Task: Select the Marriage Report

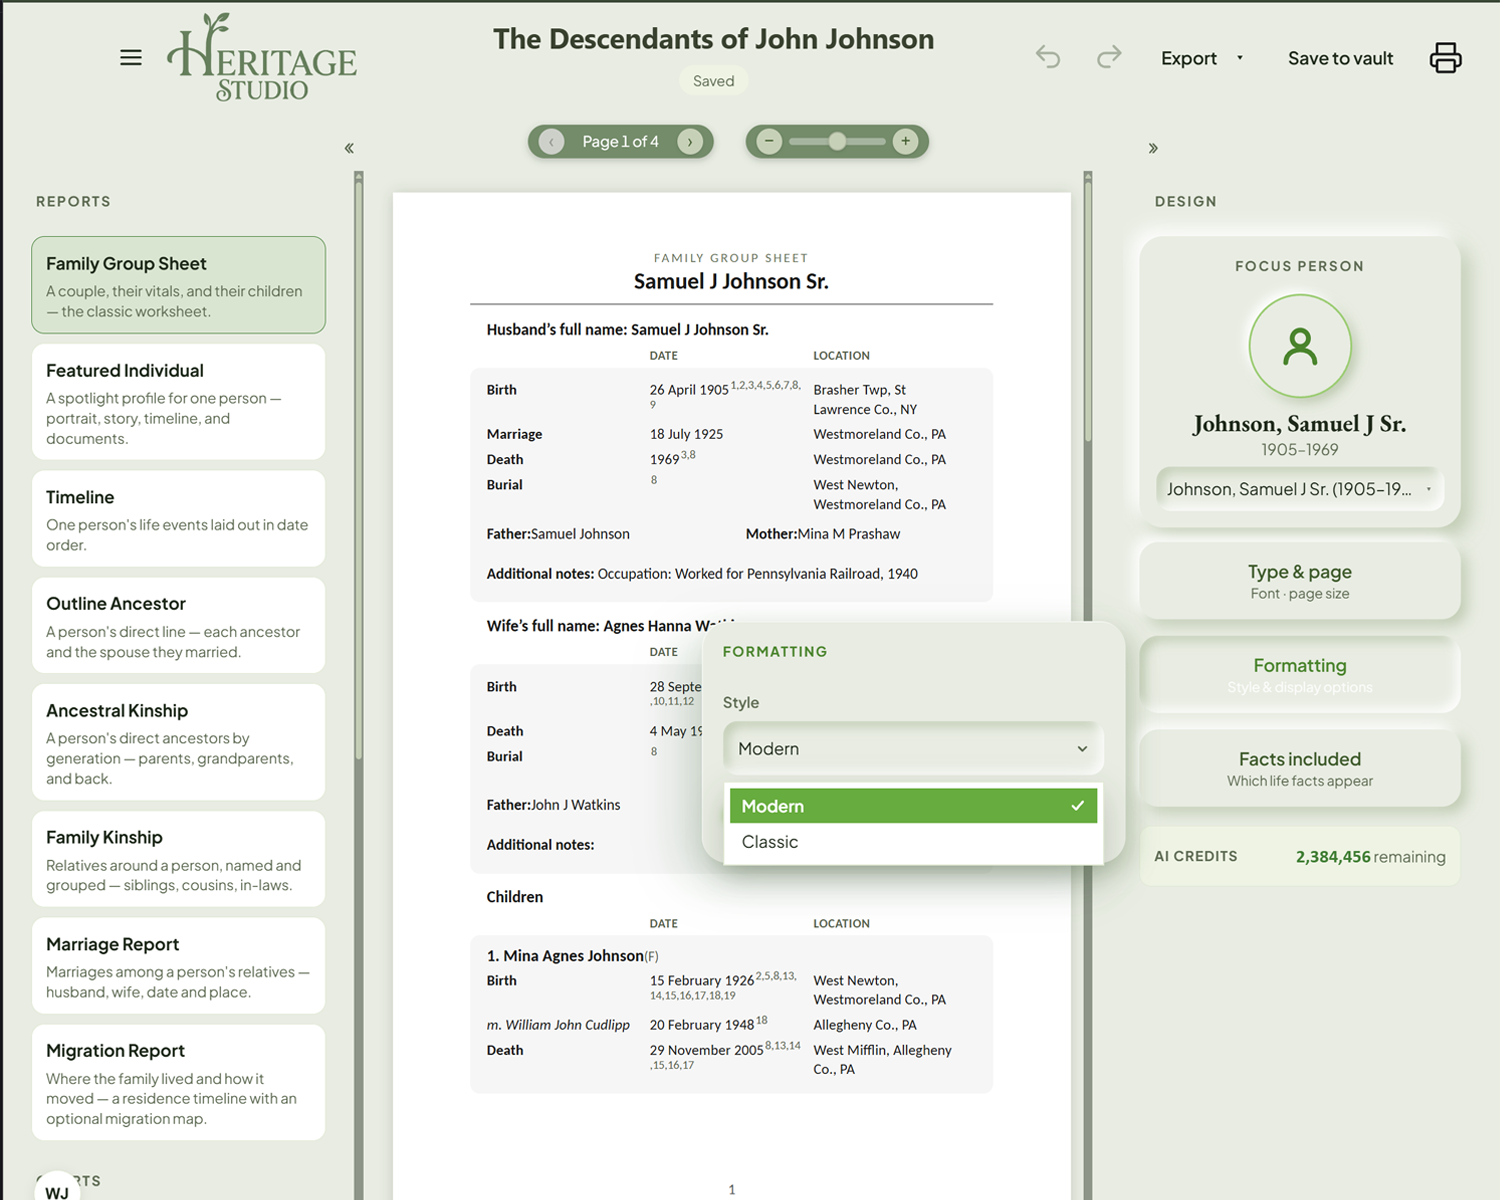Action: 179,966
